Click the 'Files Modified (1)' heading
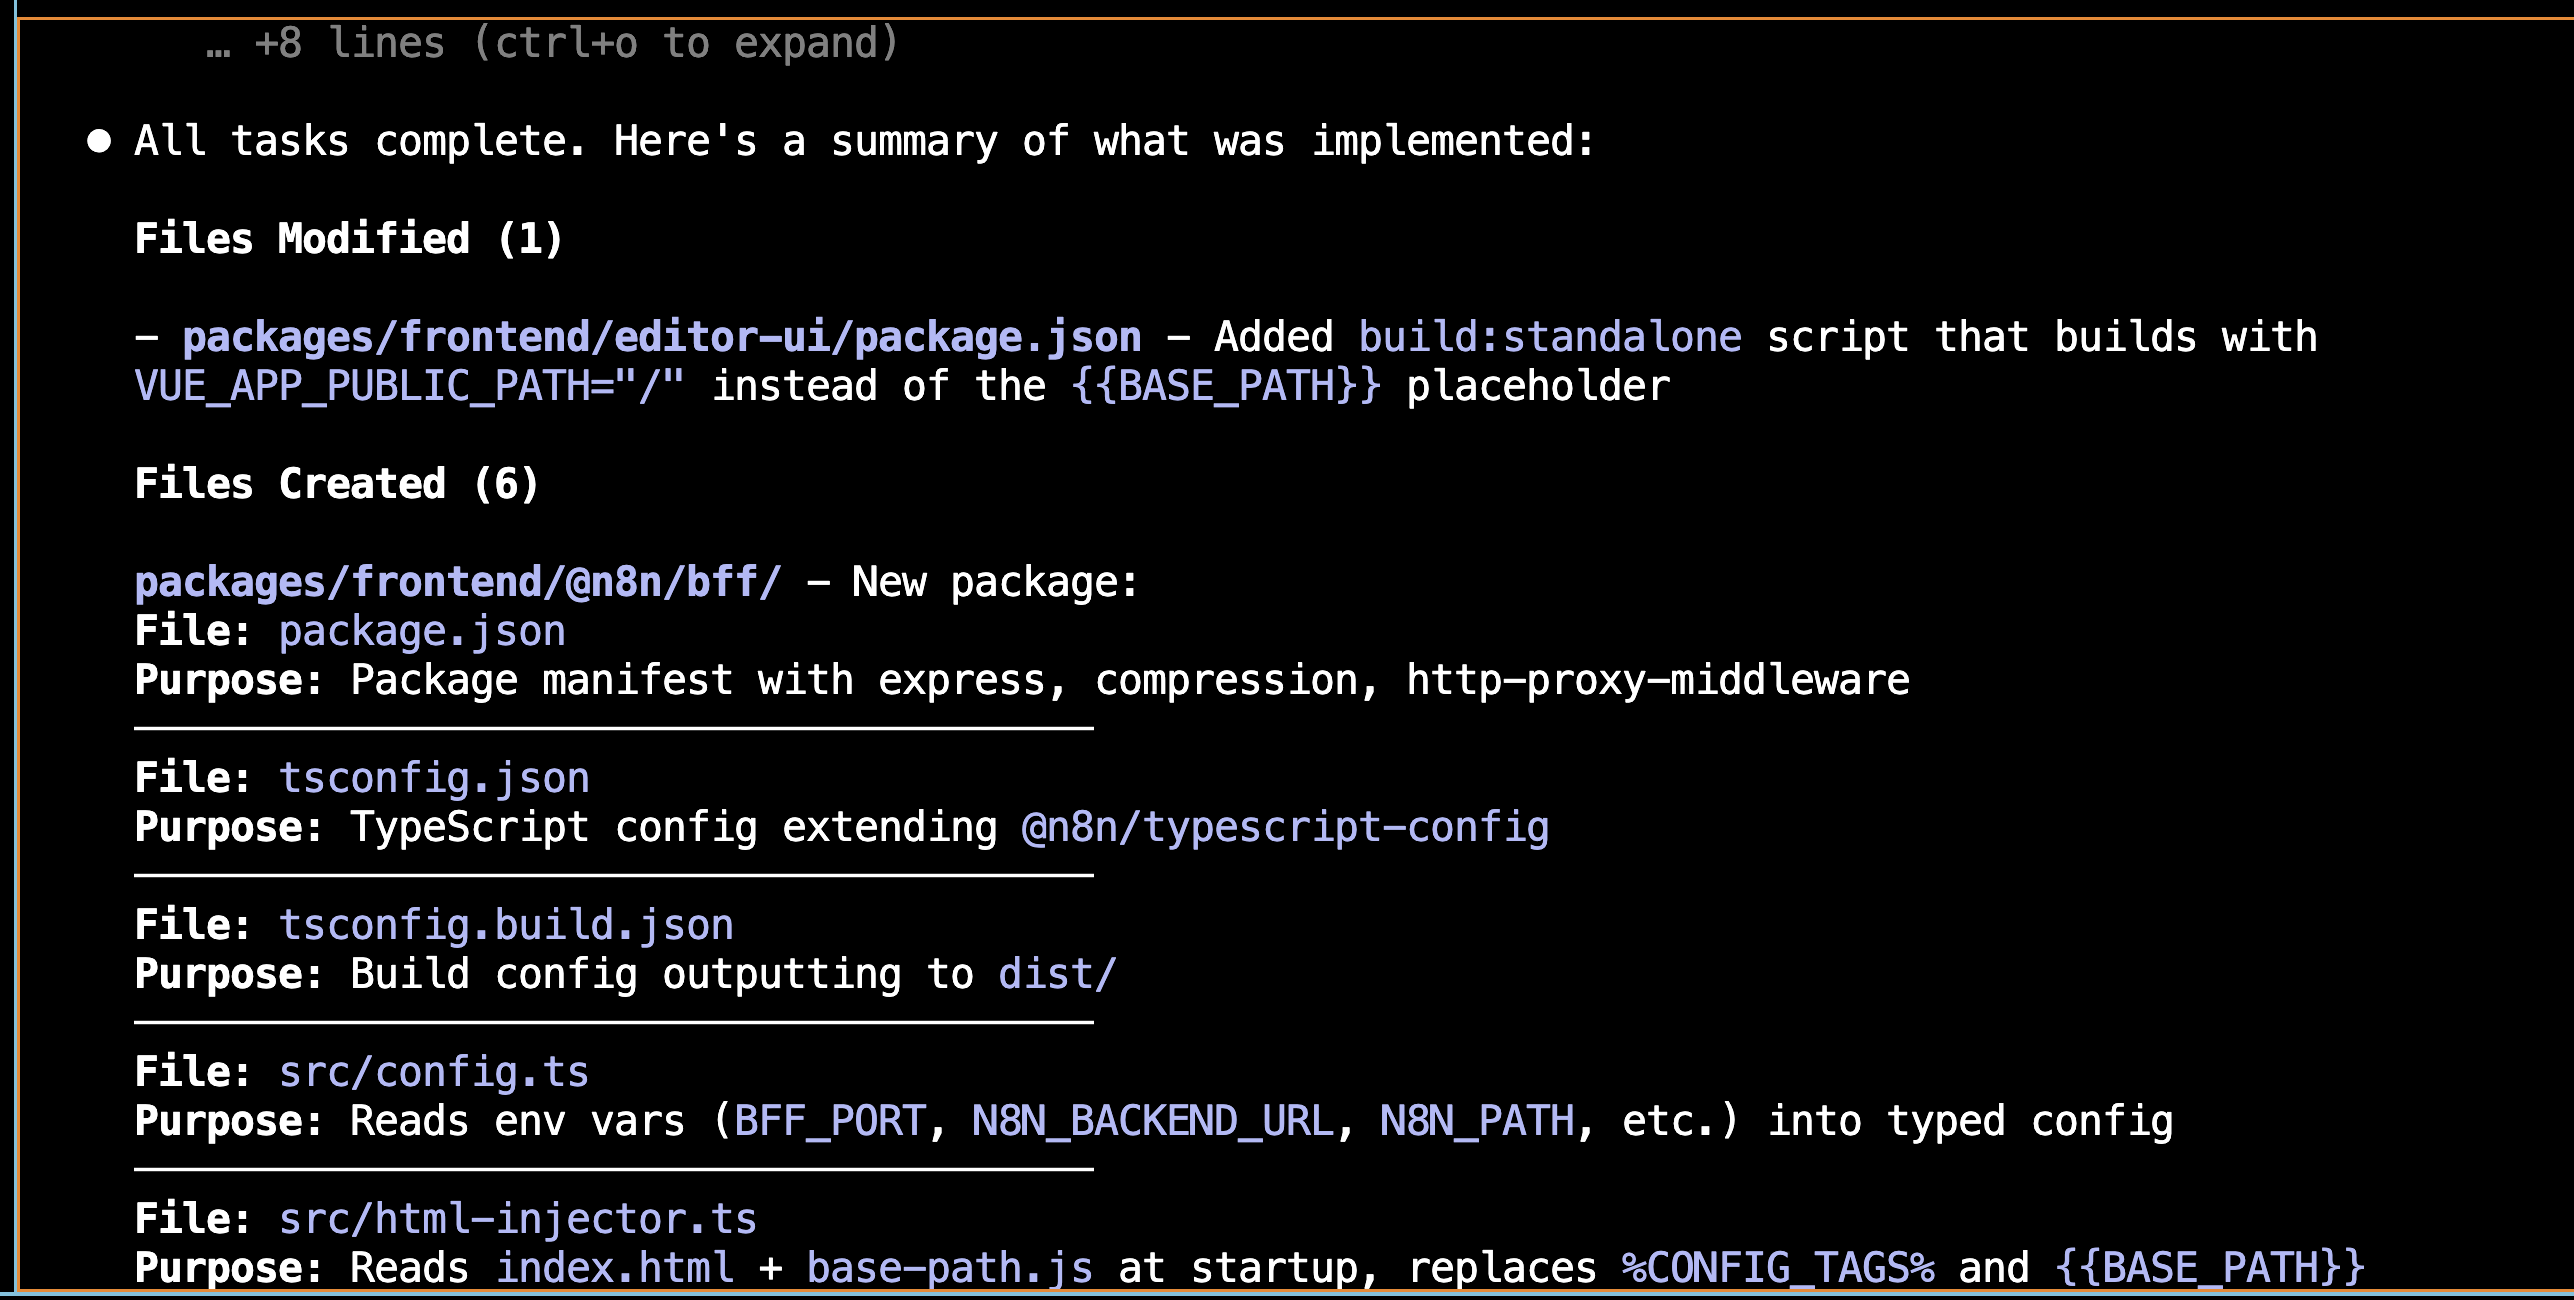 coord(349,239)
